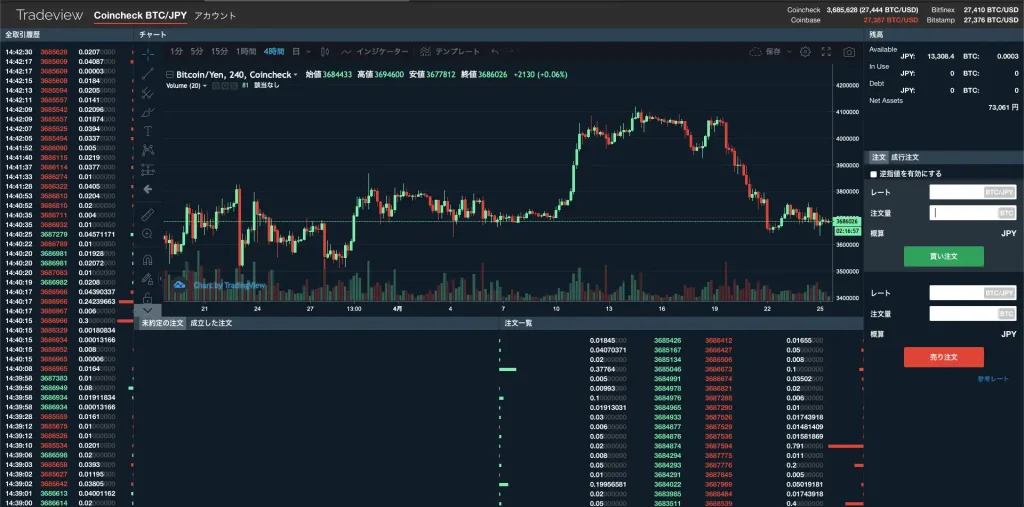The height and width of the screenshot is (507, 1024).
Task: Click the red 売り注文 button
Action: [x=944, y=357]
